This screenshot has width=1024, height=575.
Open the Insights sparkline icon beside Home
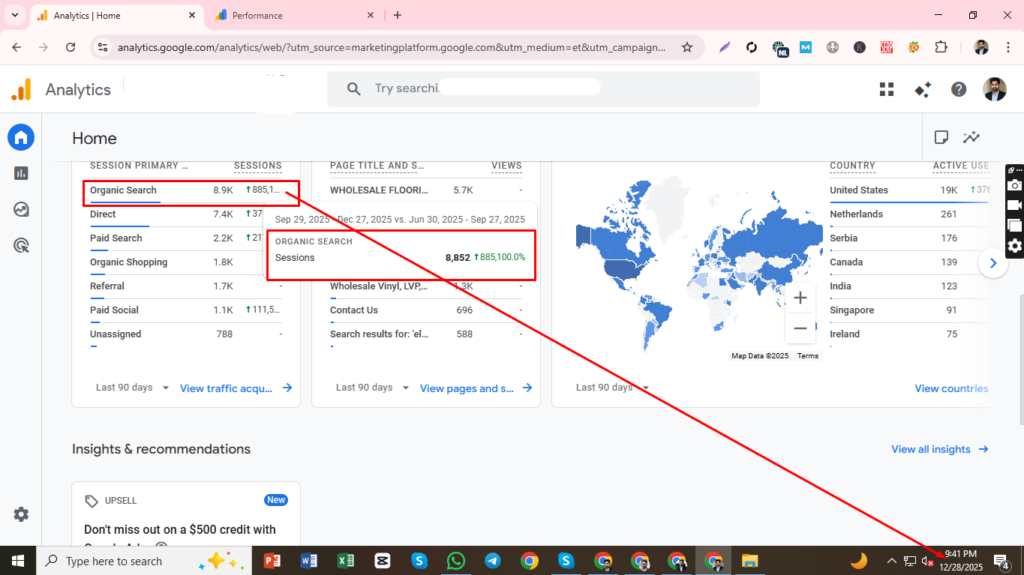point(971,138)
